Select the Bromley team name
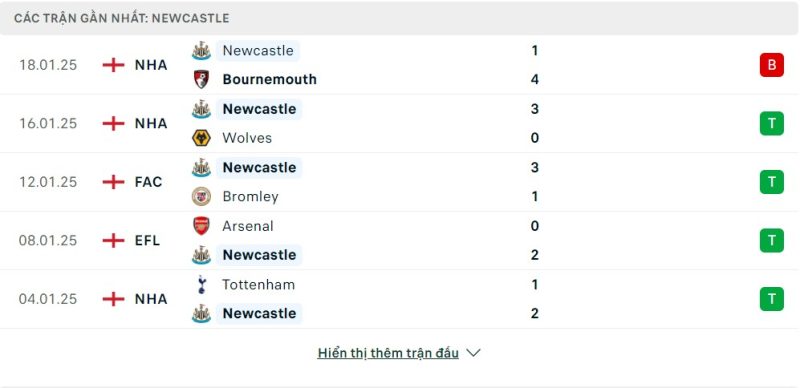 pyautogui.click(x=251, y=197)
